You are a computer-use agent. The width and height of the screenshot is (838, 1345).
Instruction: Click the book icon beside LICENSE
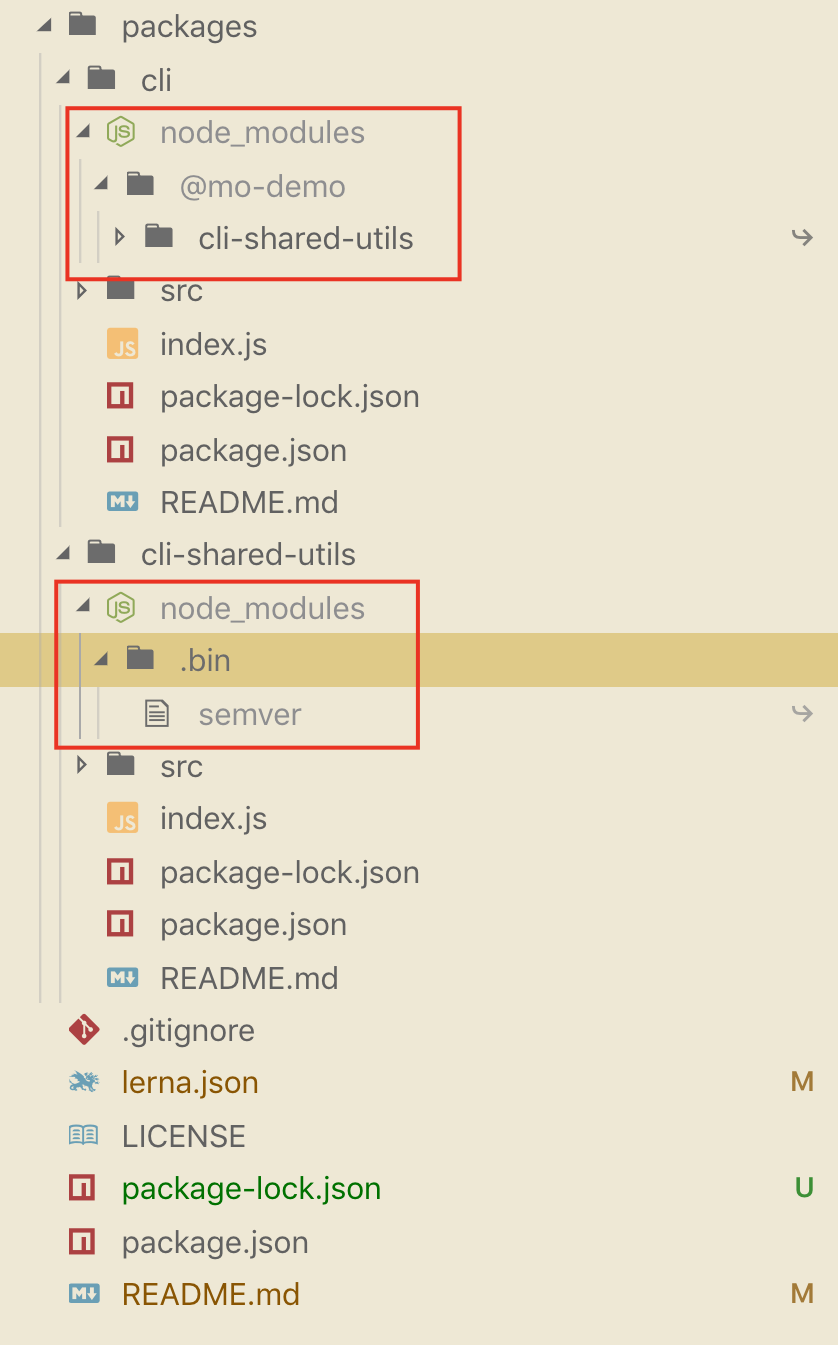(x=83, y=1136)
